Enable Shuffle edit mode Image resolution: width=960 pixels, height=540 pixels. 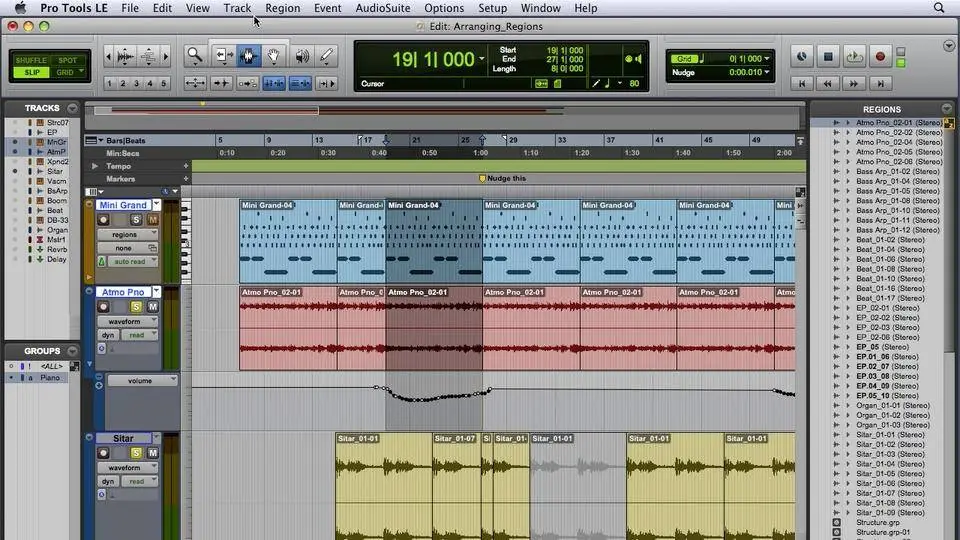coord(31,60)
